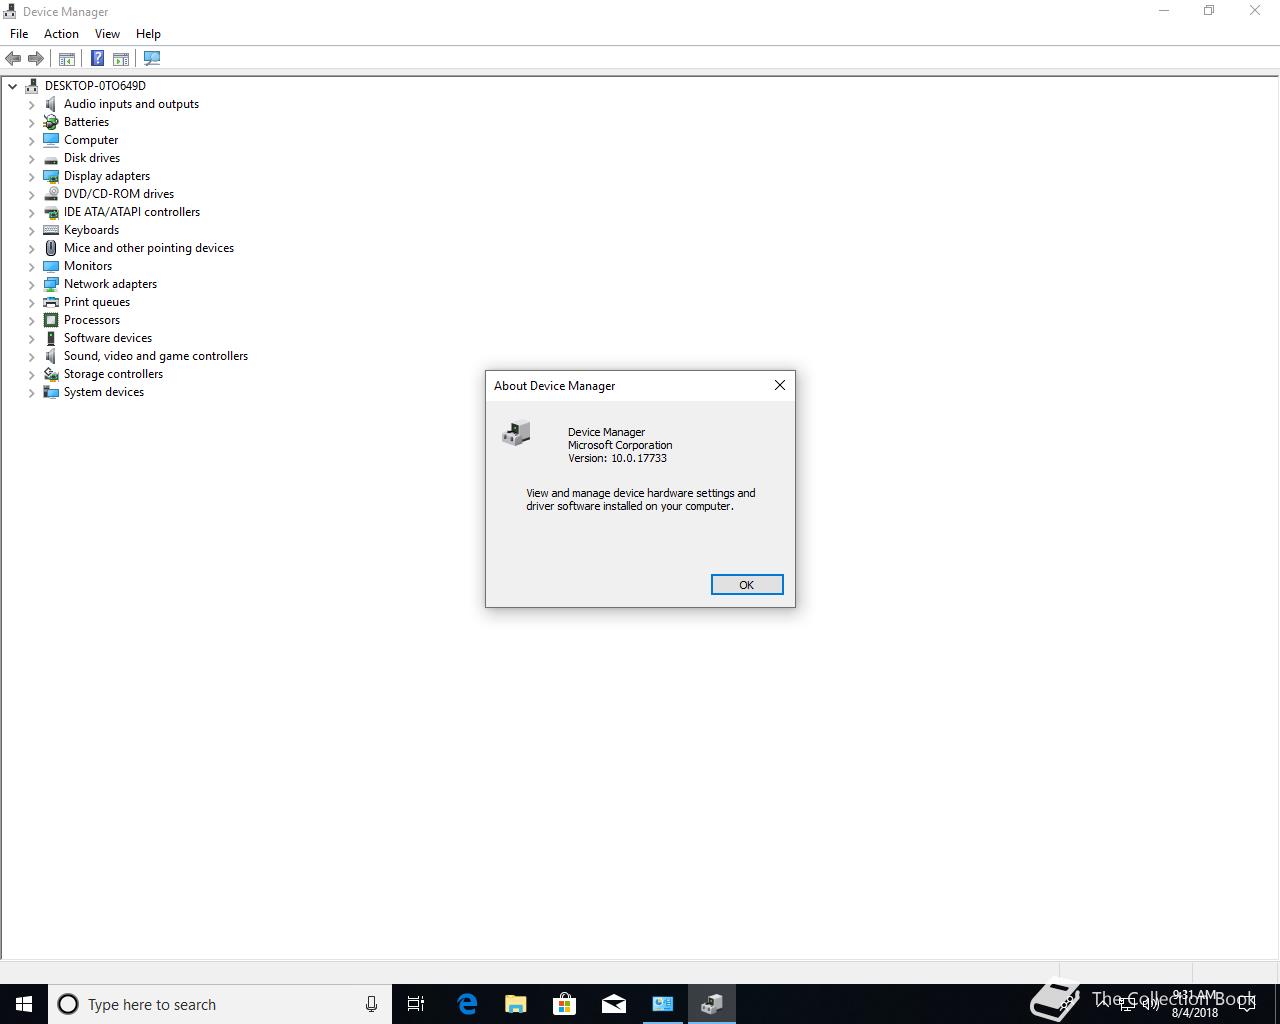Open Help via the blue question mark icon
1280x1024 pixels.
point(97,59)
